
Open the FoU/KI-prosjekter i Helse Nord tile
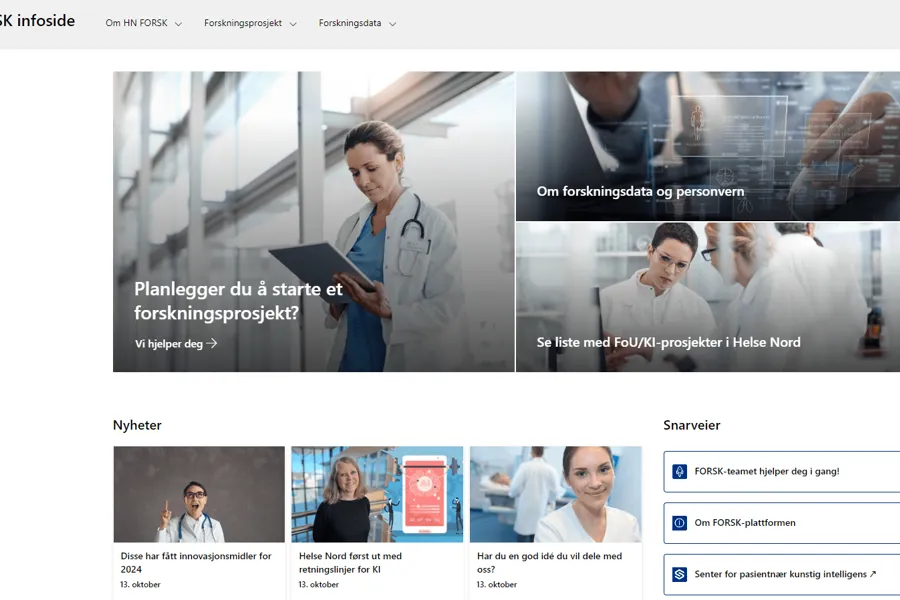tap(668, 342)
